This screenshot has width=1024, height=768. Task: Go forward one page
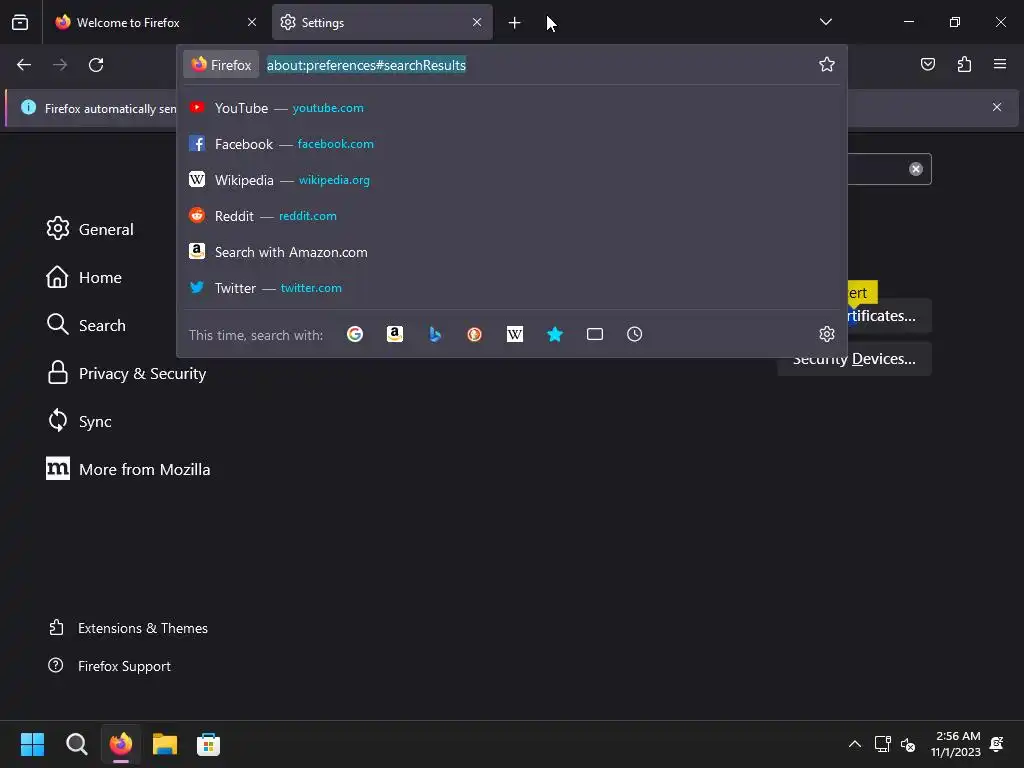pos(60,65)
